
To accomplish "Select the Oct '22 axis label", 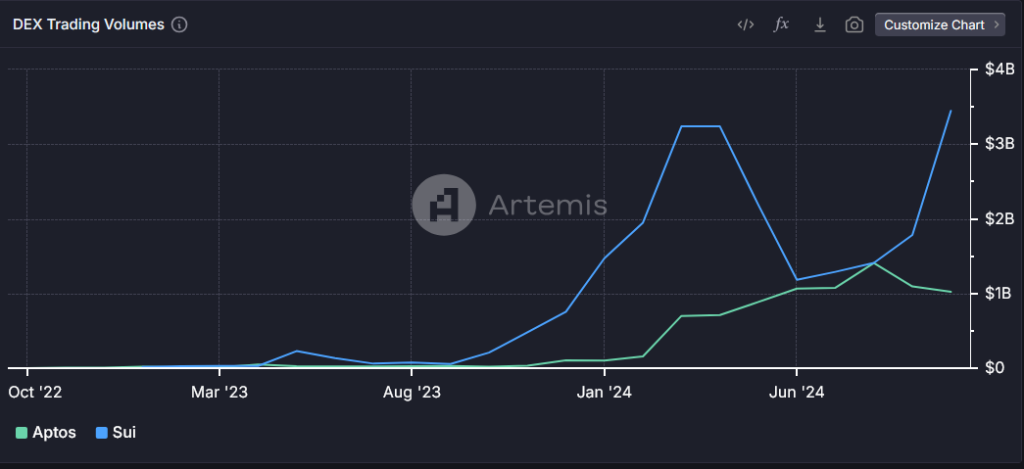I will coord(35,393).
